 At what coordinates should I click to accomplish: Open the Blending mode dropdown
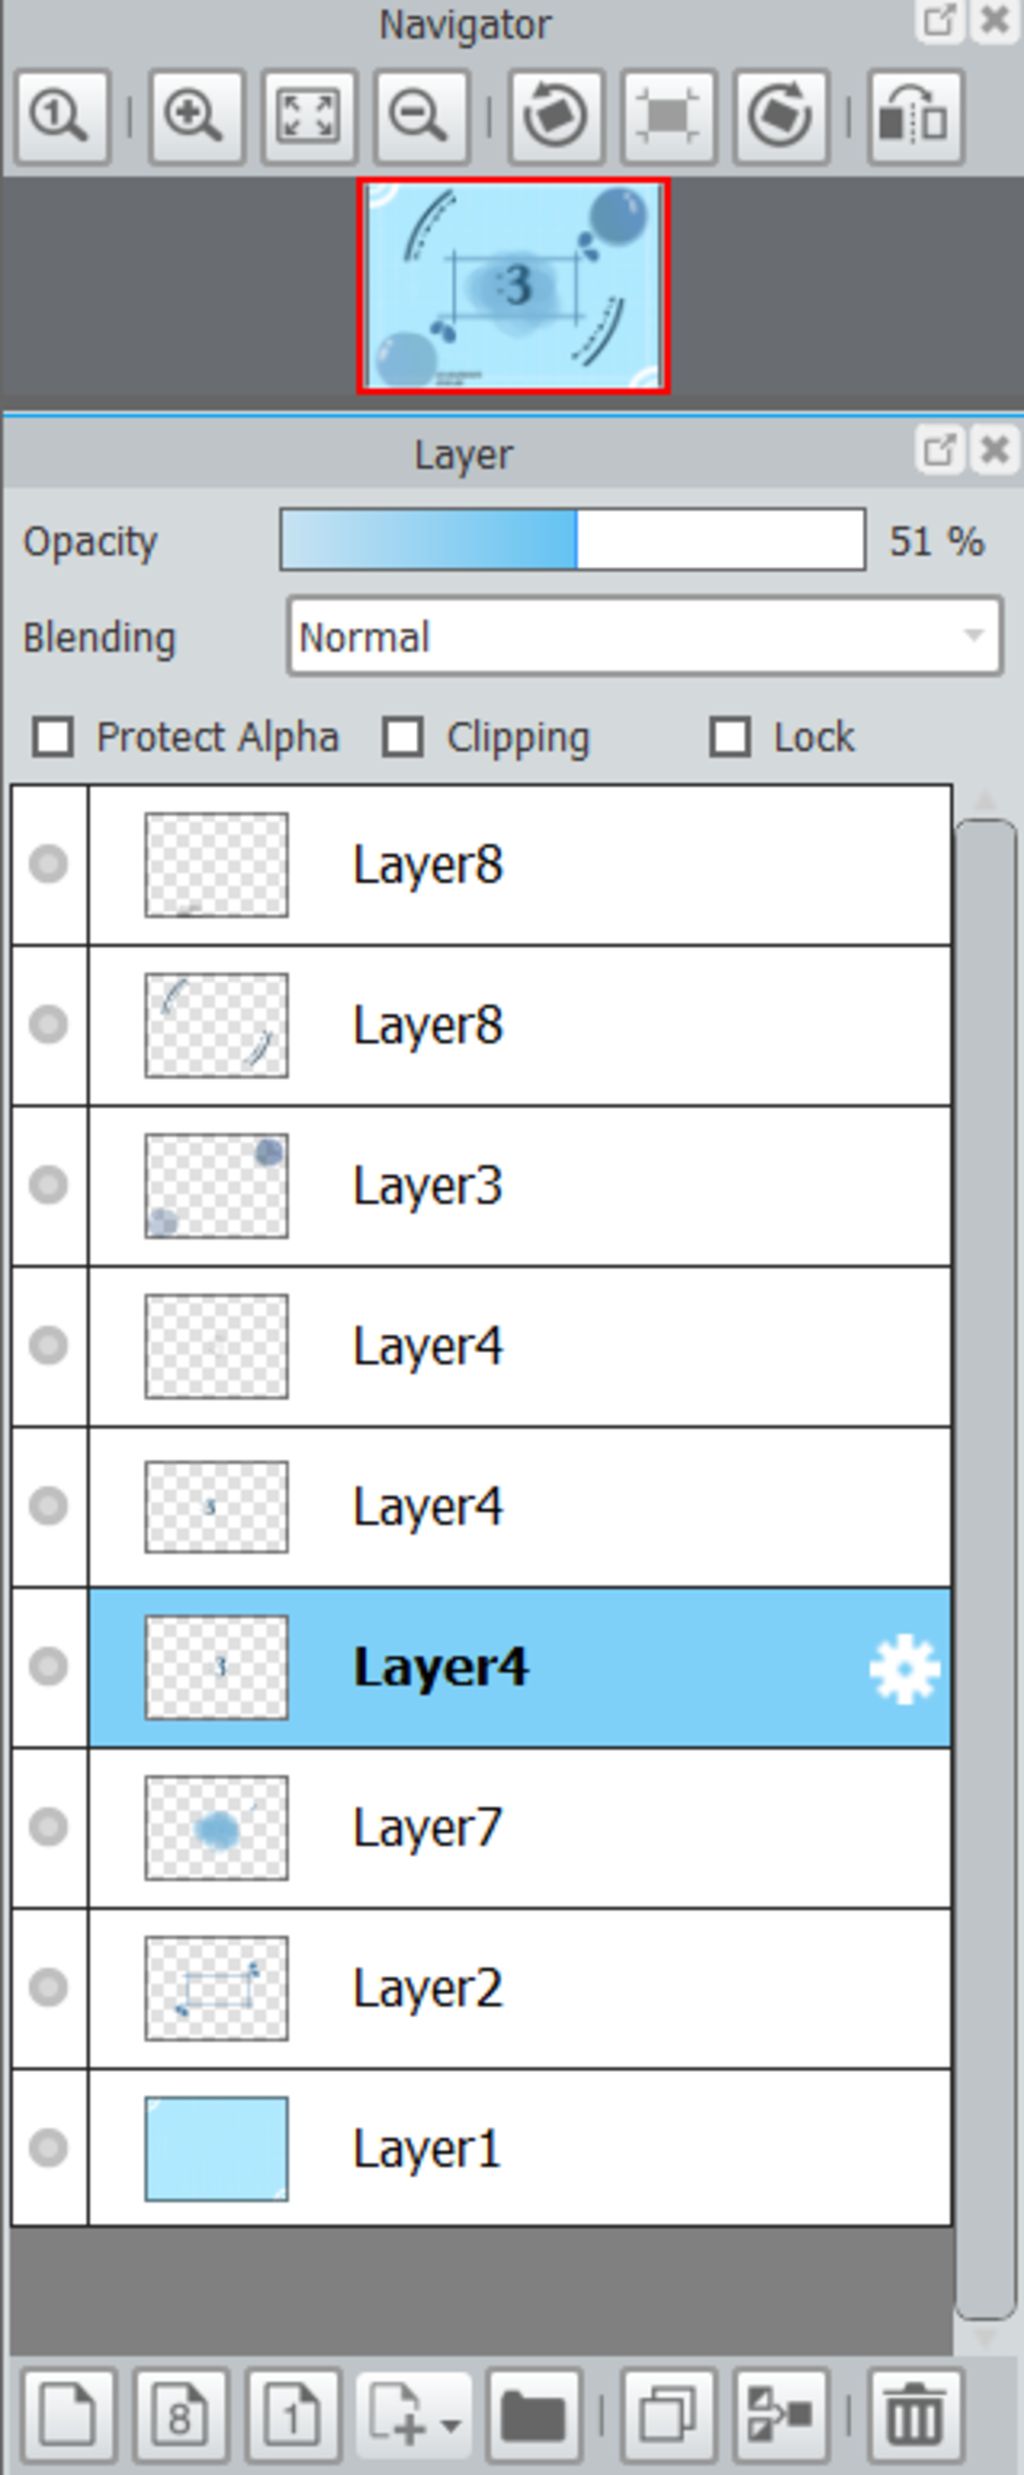(x=645, y=637)
